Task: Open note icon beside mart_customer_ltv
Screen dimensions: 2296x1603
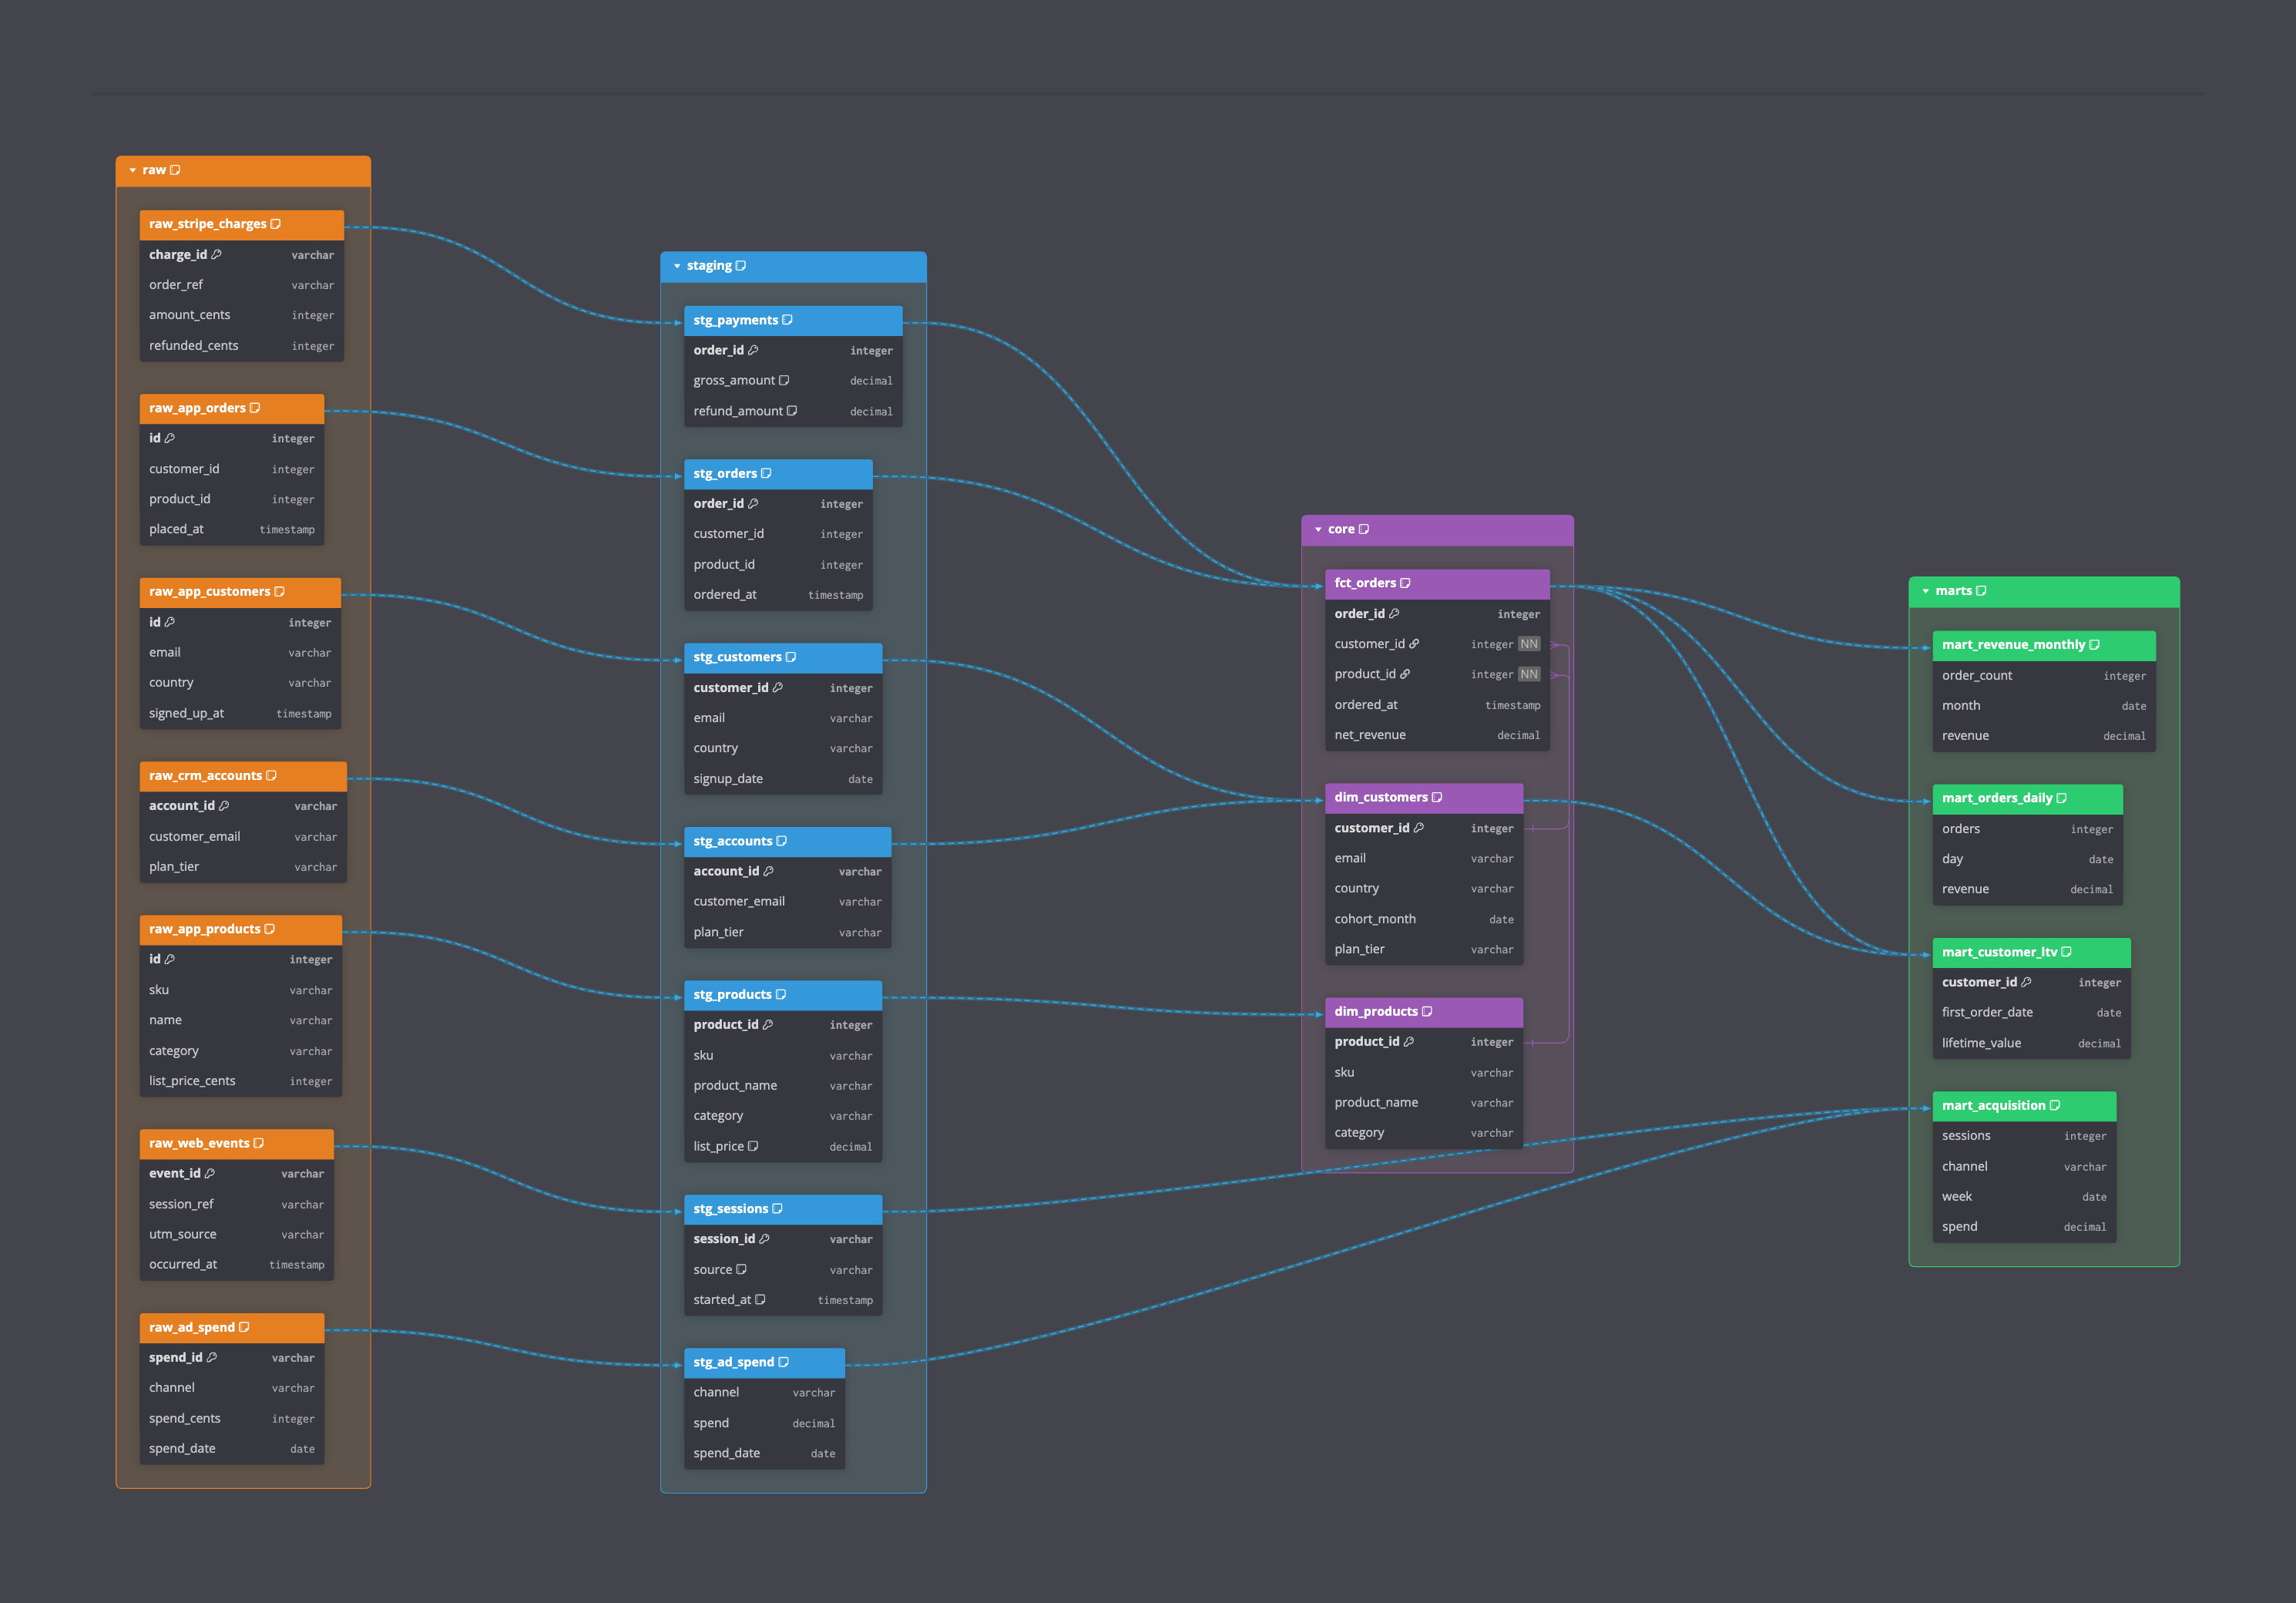Action: tap(2066, 952)
